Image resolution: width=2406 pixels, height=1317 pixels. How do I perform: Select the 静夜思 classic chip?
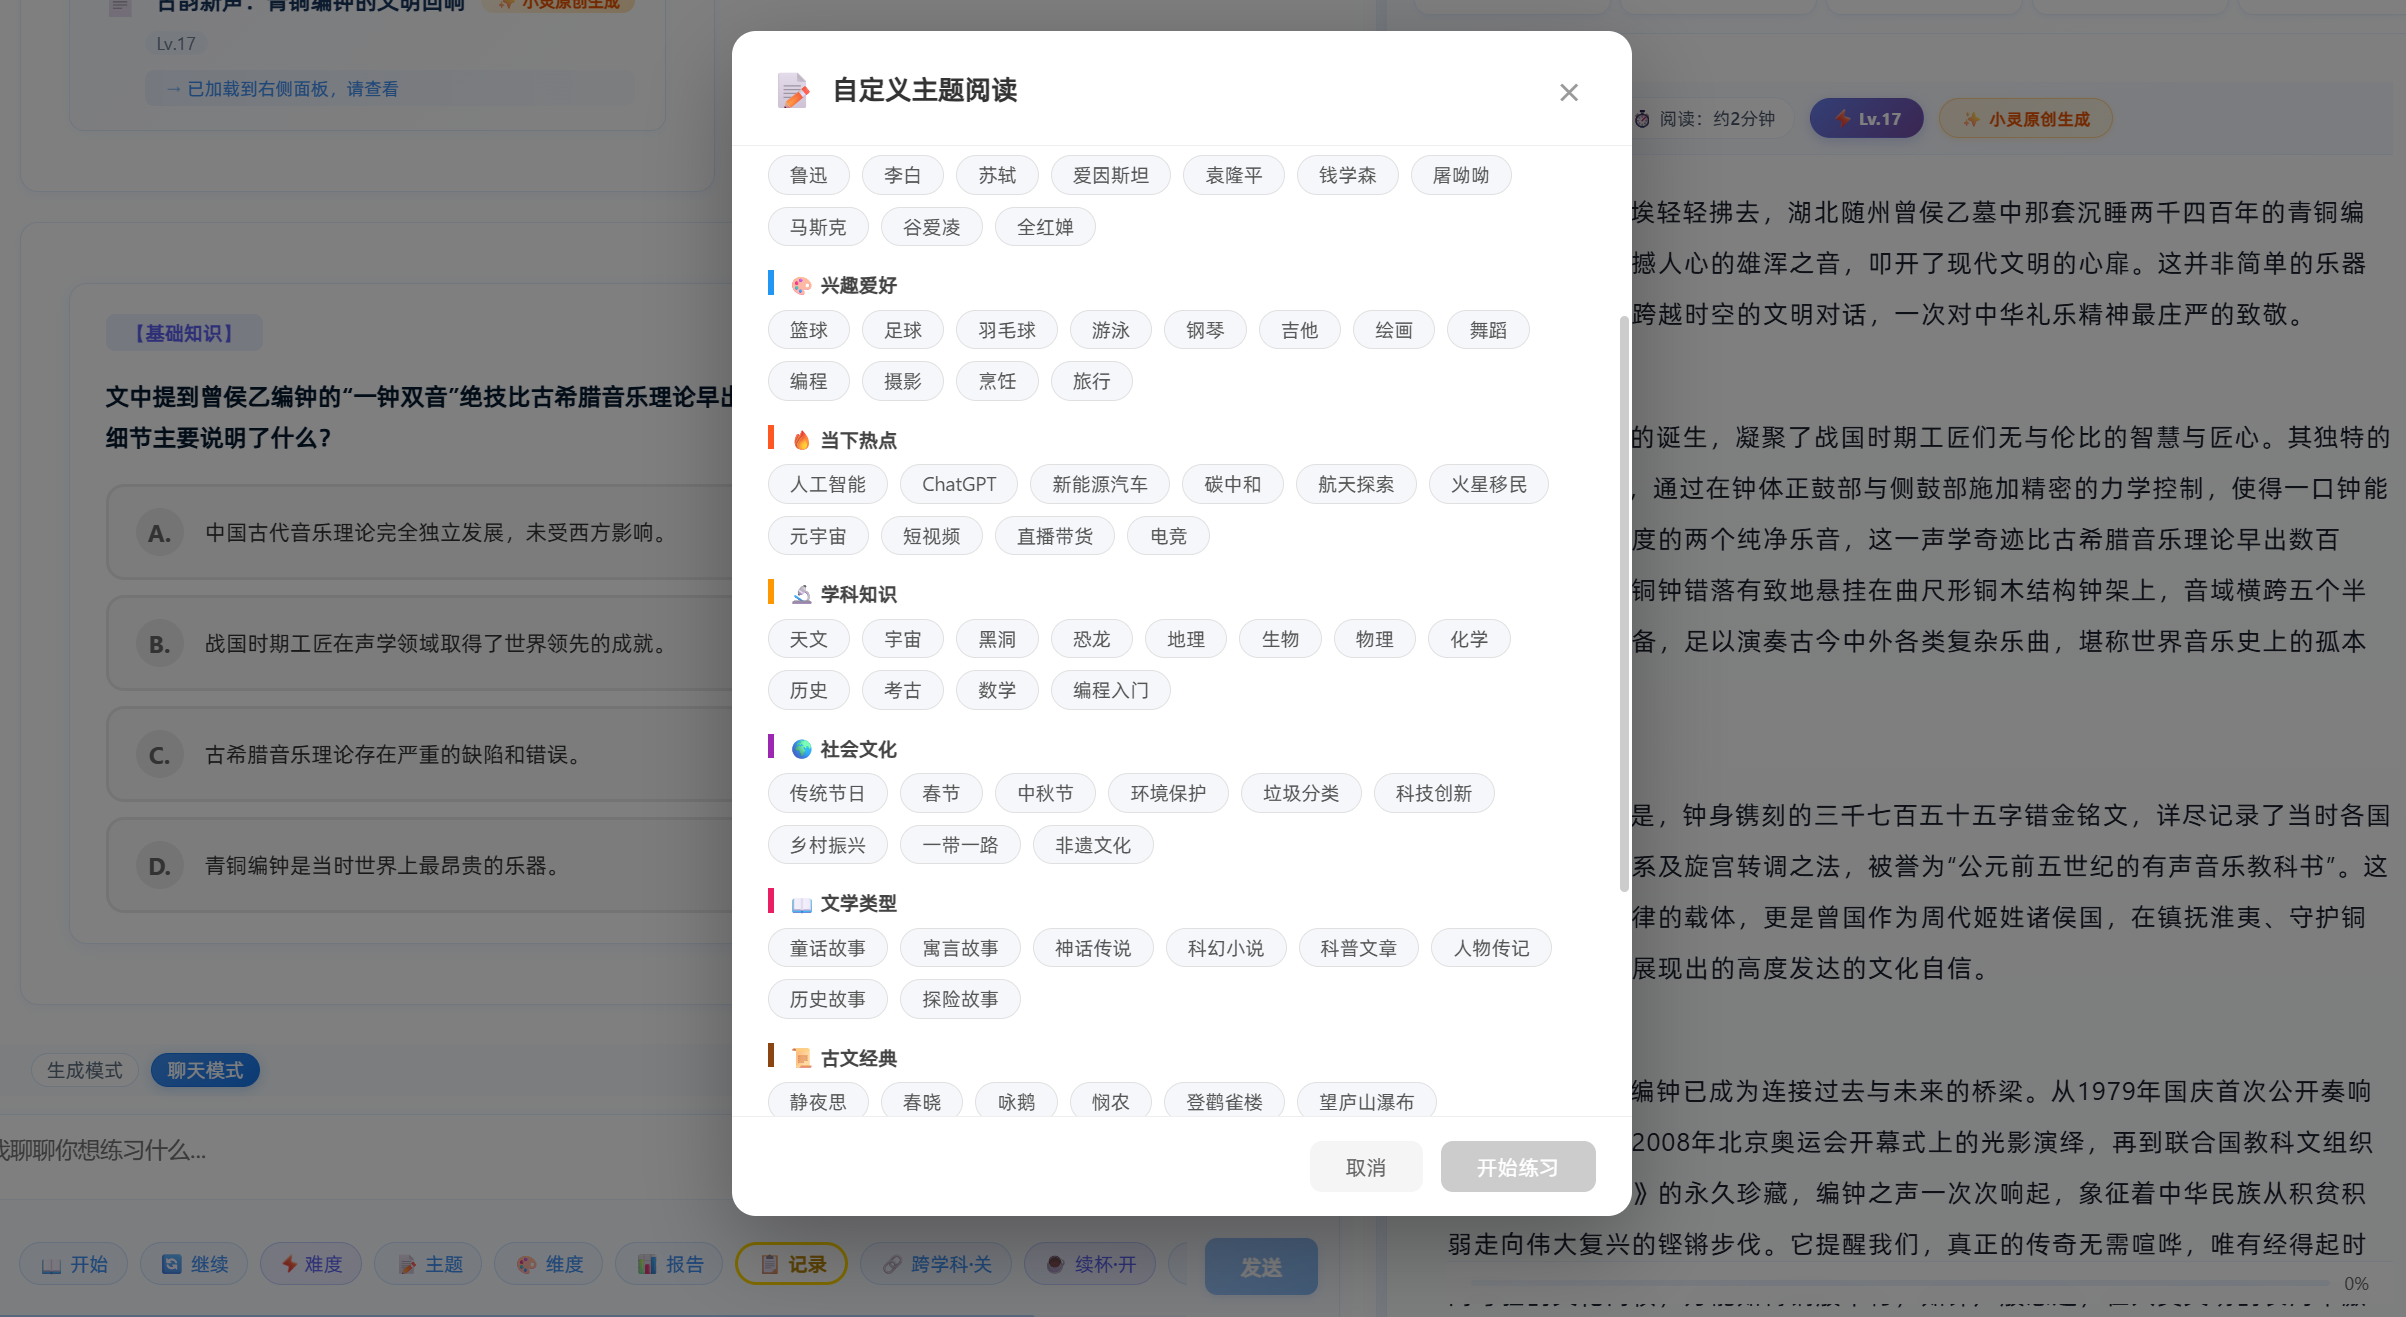[x=818, y=1102]
